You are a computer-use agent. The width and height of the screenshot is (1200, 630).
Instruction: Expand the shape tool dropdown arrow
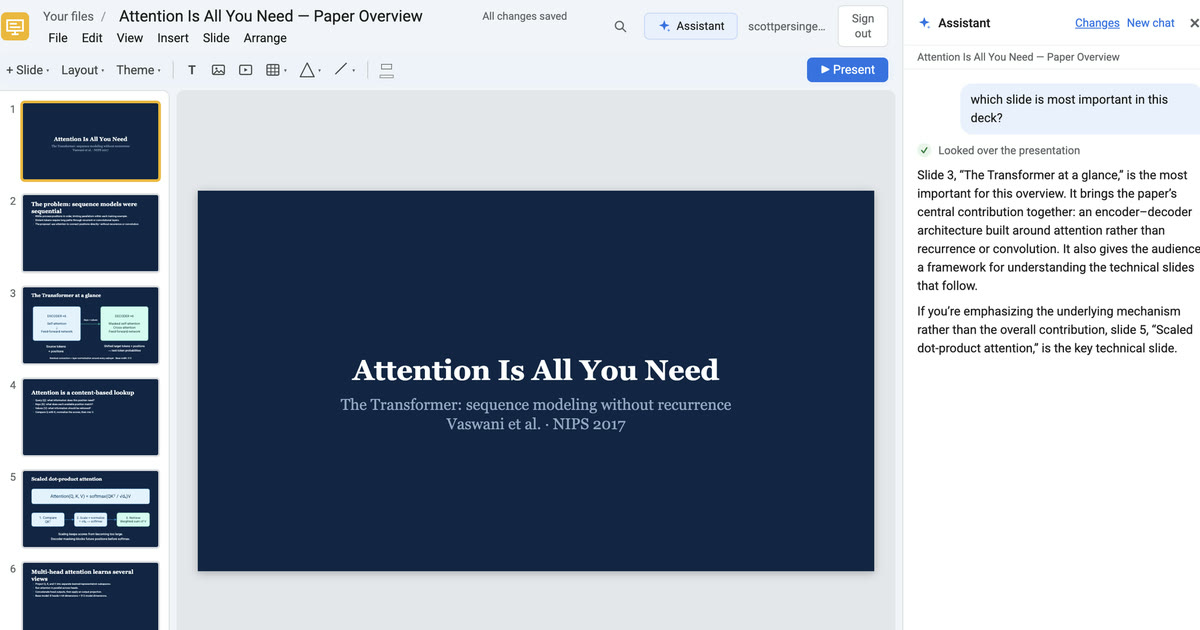pos(319,71)
